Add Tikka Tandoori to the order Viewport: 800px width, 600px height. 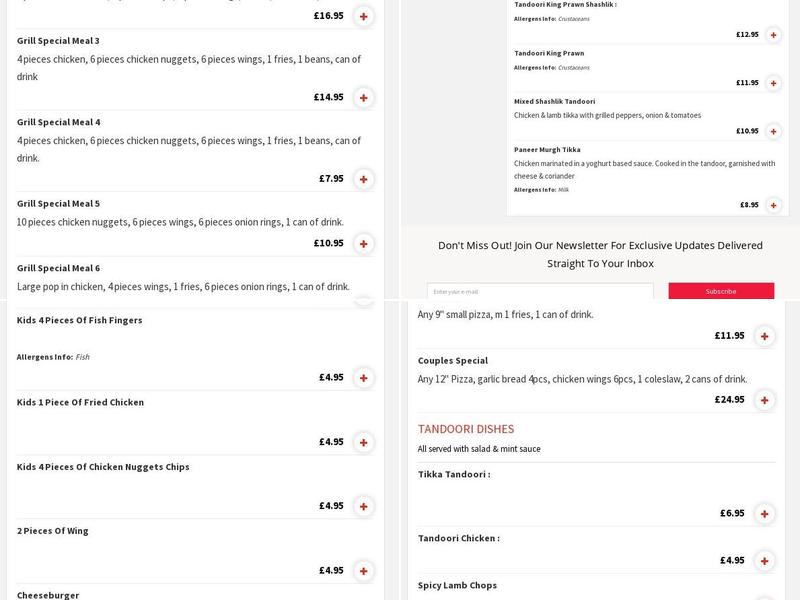pyautogui.click(x=765, y=512)
